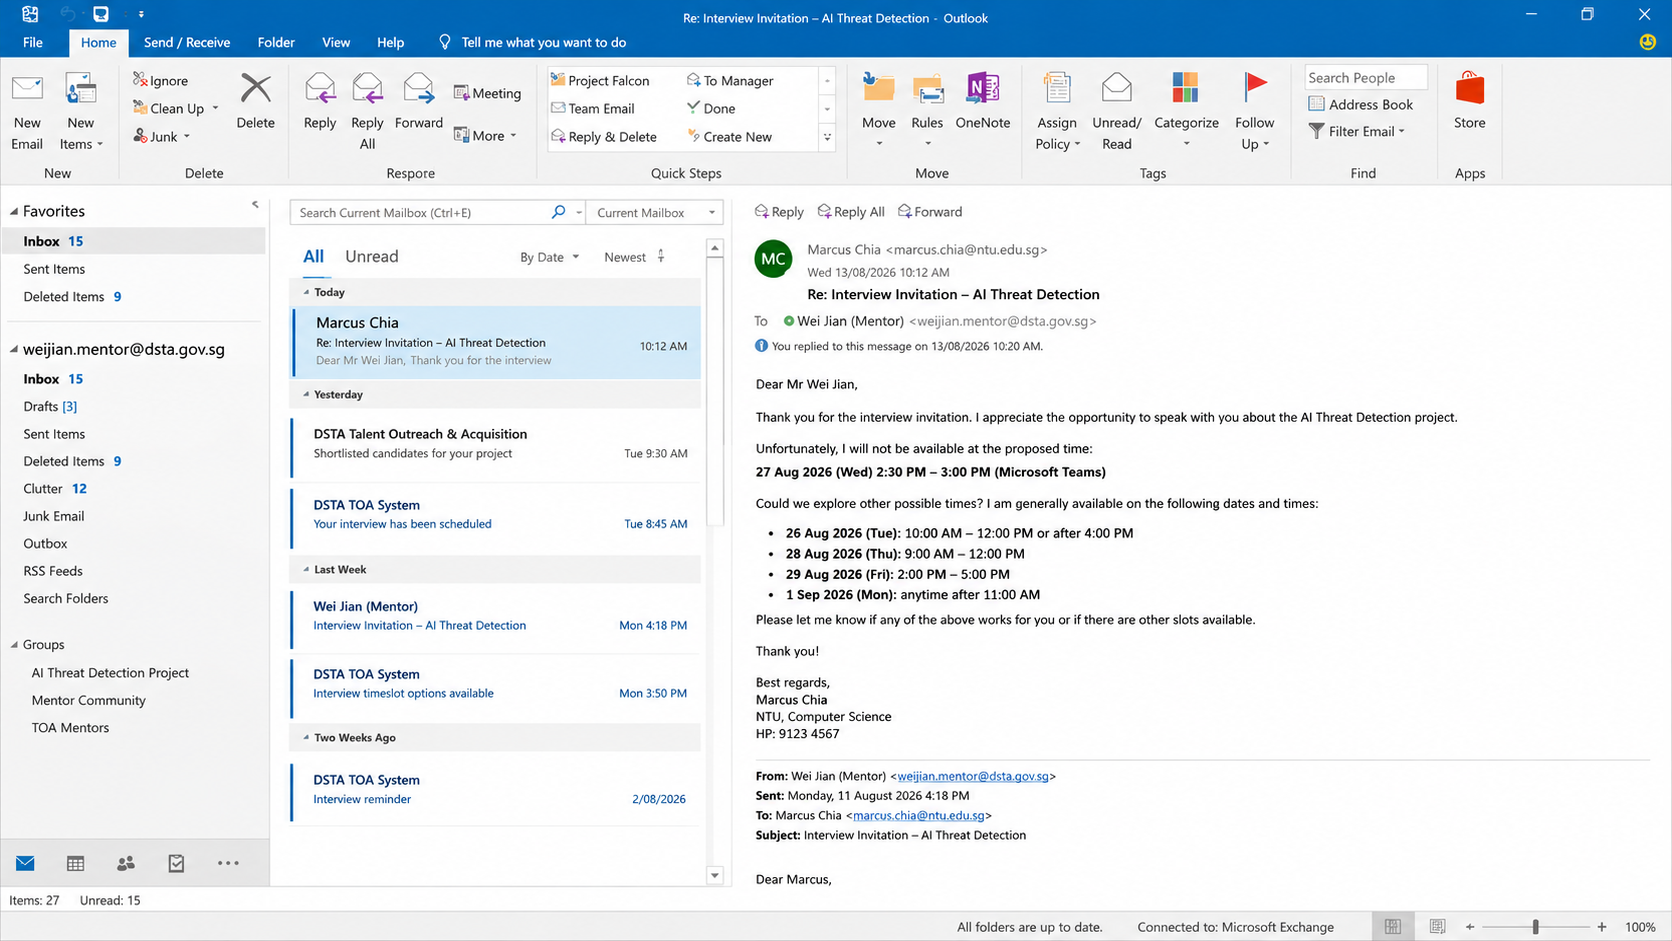Click the Rules icon
Viewport: 1672px width, 941px height.
(x=927, y=89)
